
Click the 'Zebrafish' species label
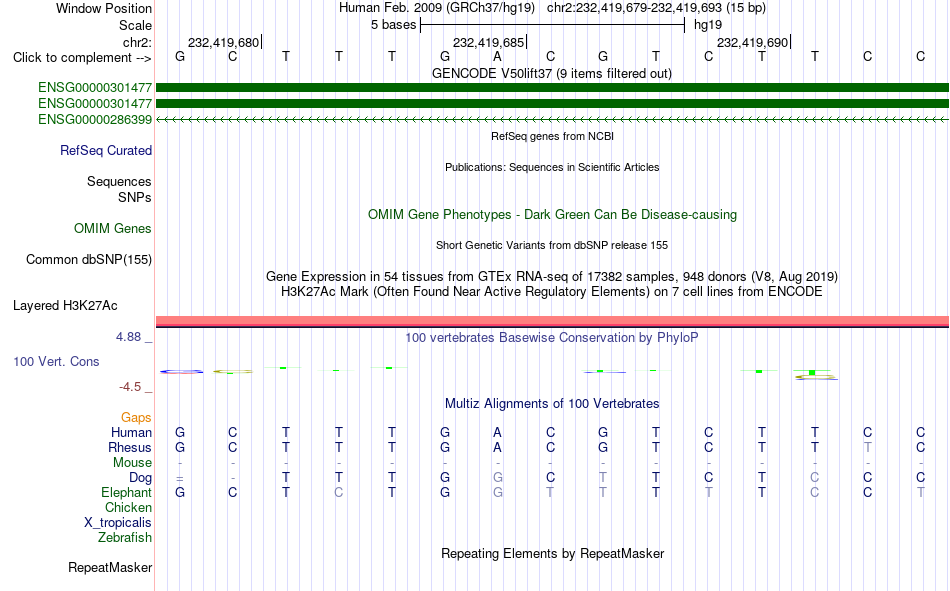click(x=125, y=538)
